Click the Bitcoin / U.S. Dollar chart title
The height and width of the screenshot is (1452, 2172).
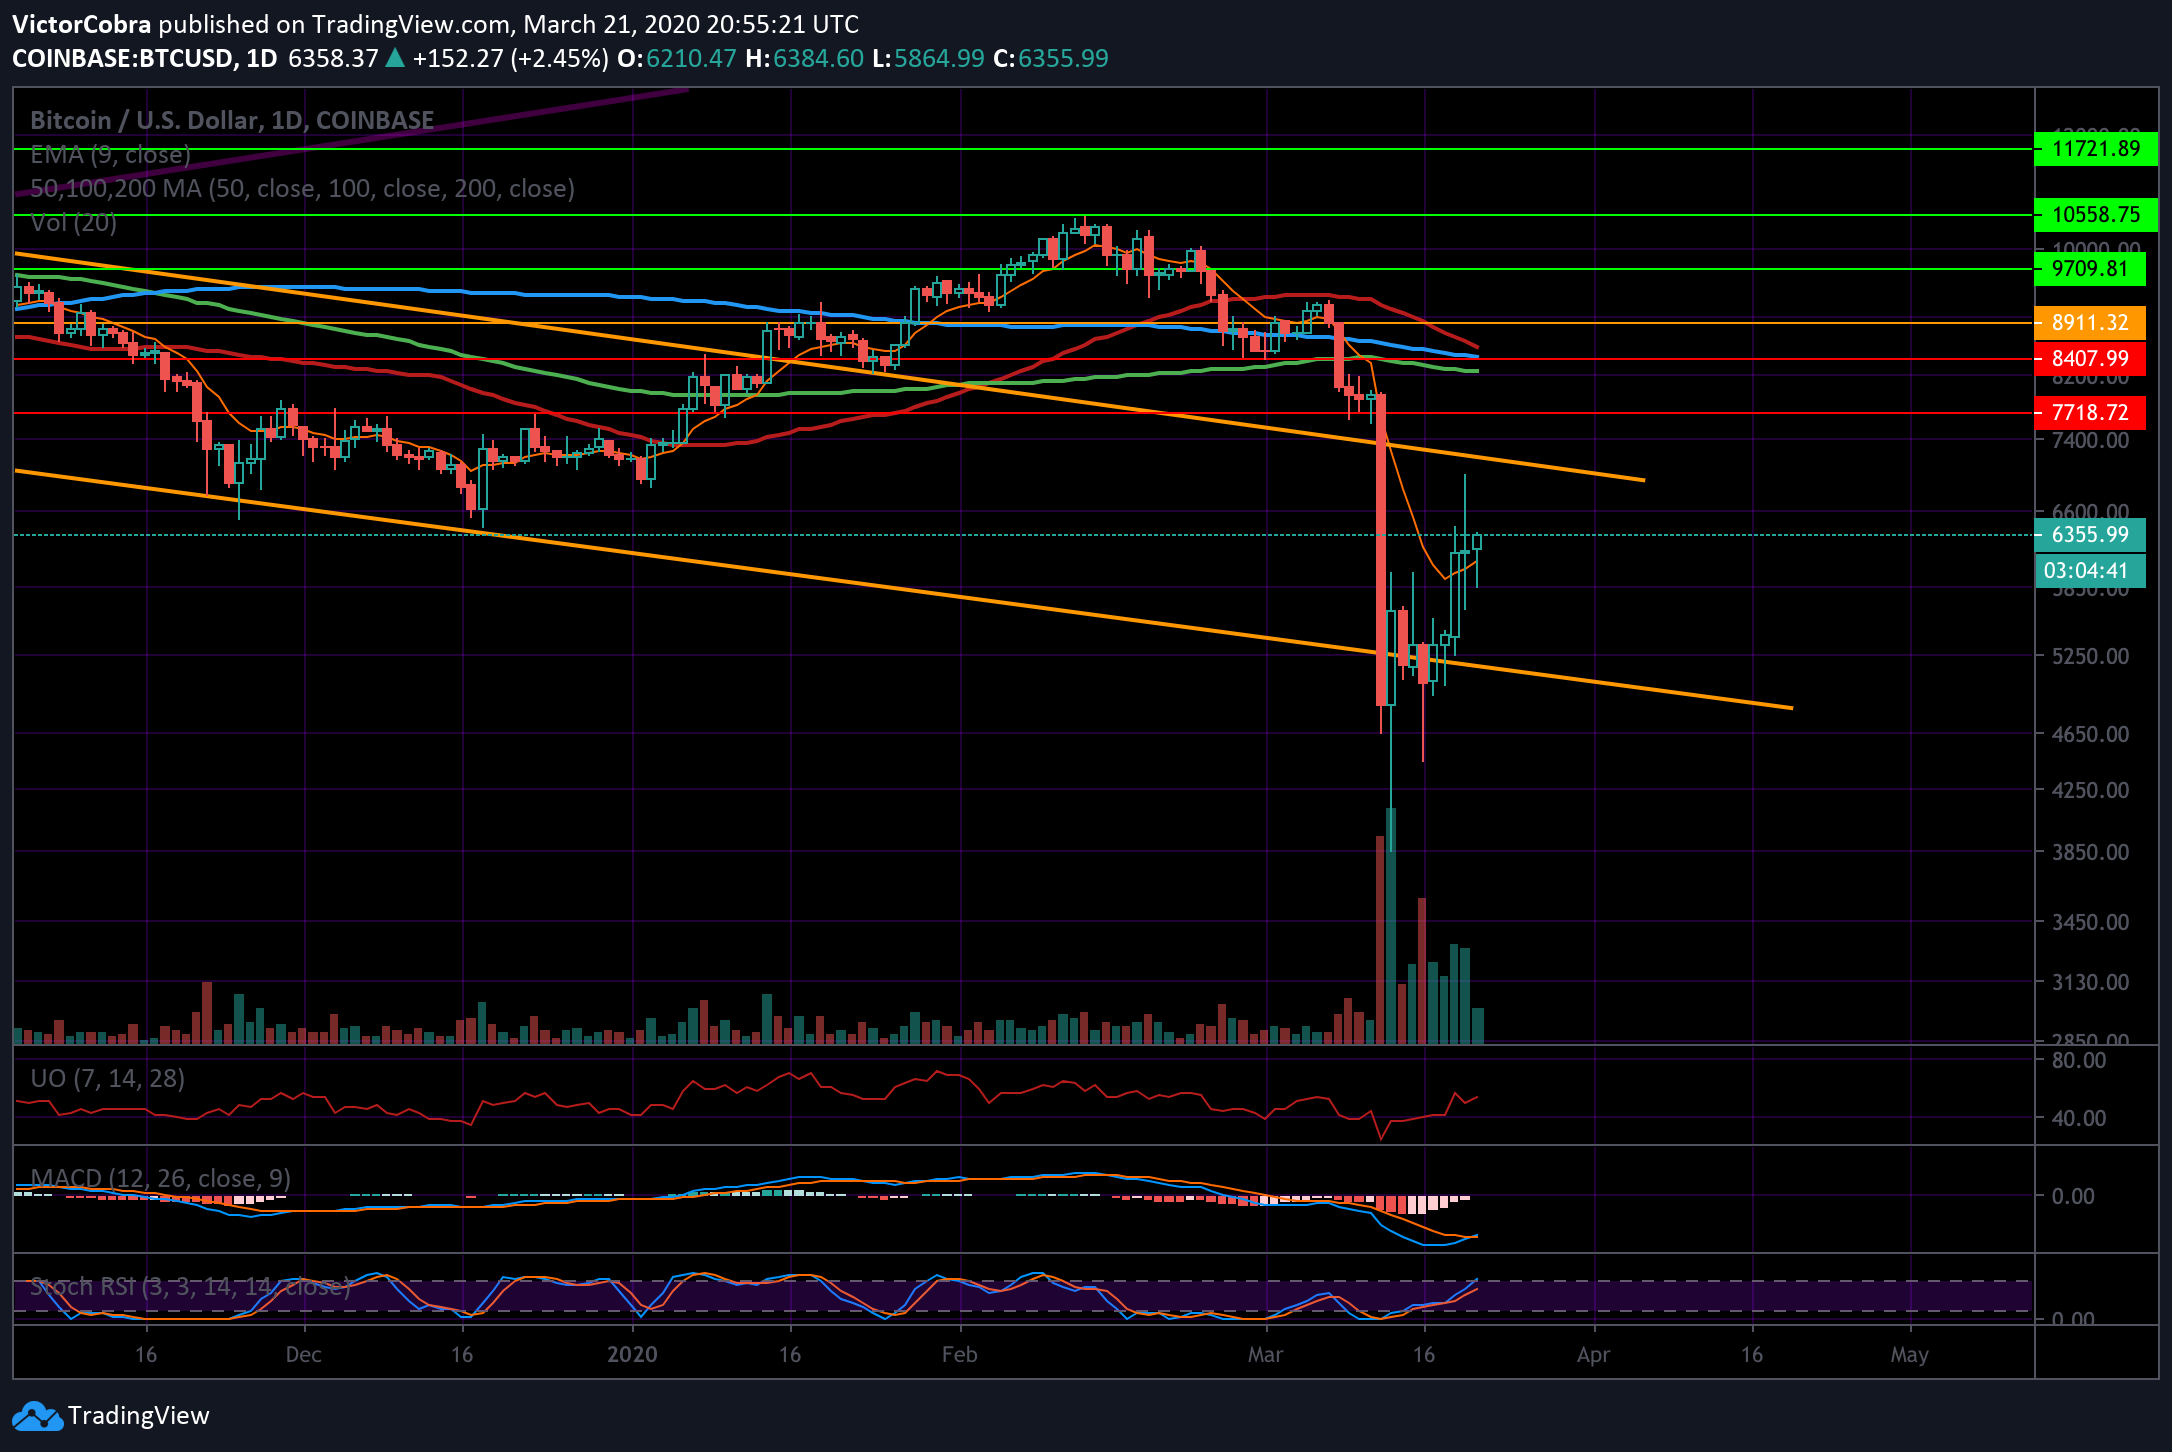click(232, 121)
